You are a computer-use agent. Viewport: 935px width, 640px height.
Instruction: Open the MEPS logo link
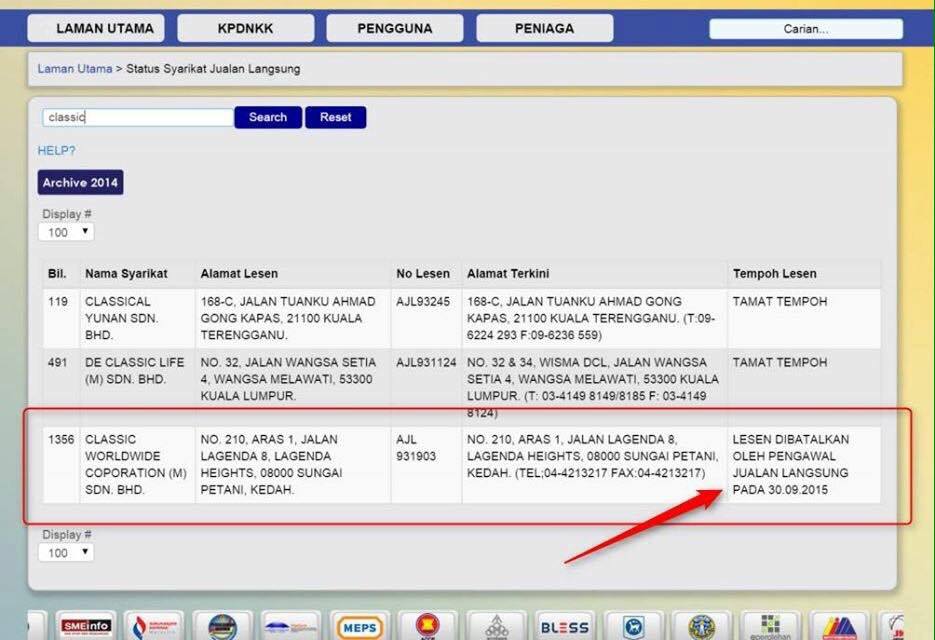tap(360, 626)
